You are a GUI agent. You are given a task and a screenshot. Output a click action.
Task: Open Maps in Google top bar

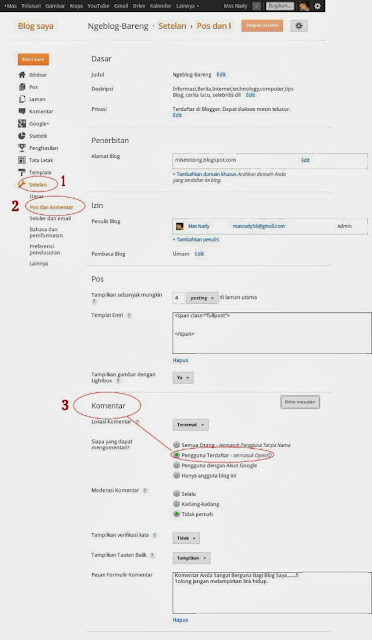click(x=76, y=6)
